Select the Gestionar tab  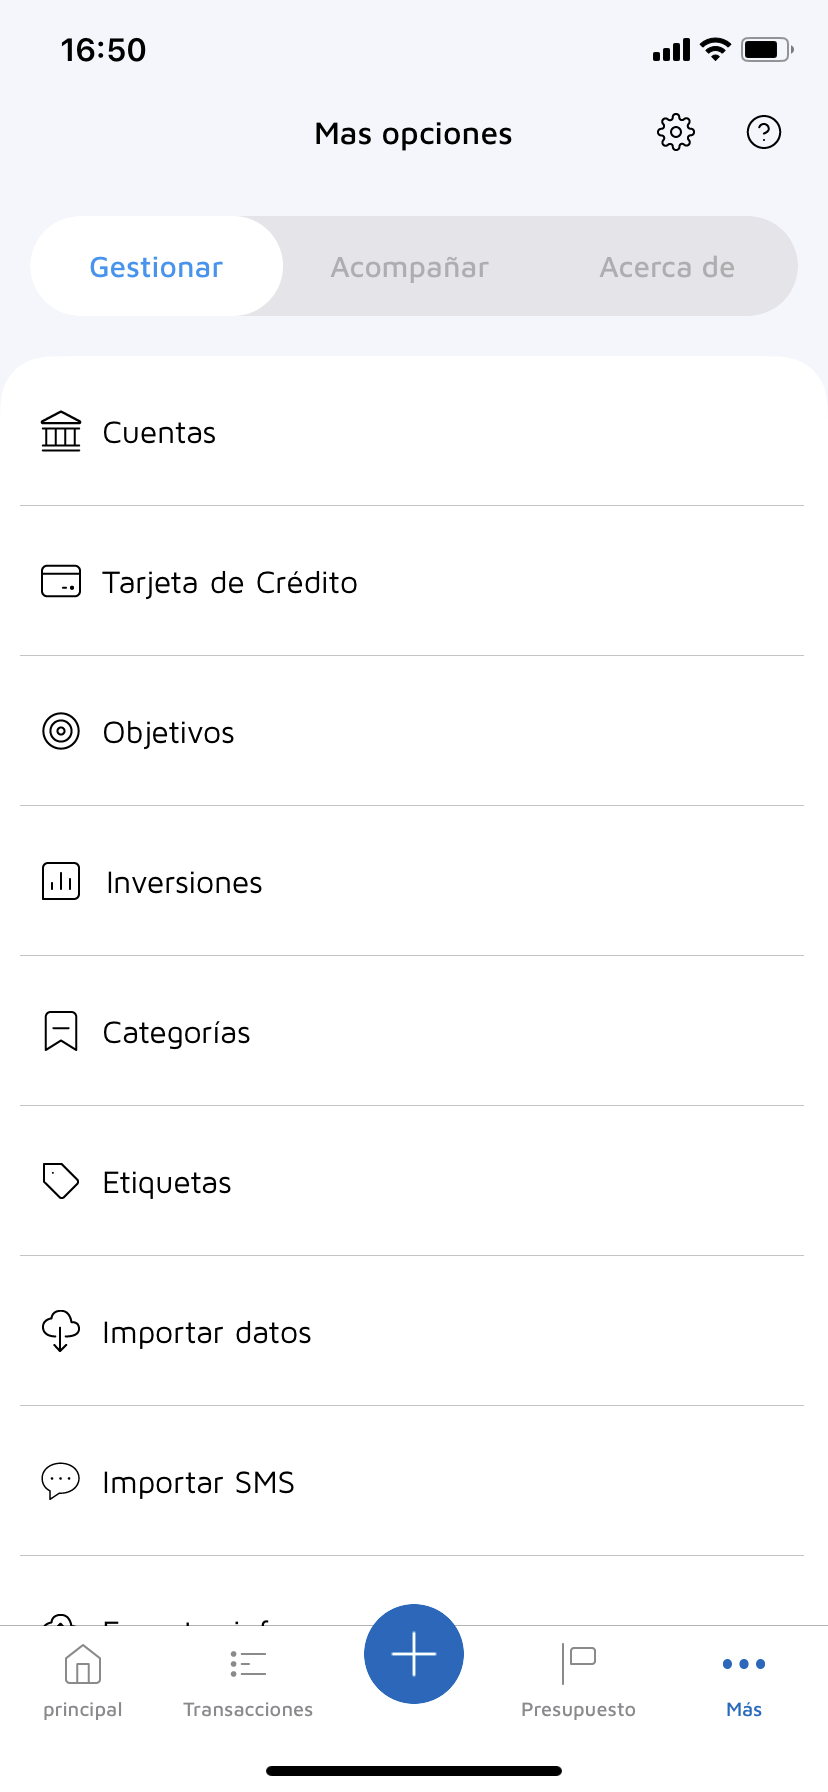click(x=157, y=267)
